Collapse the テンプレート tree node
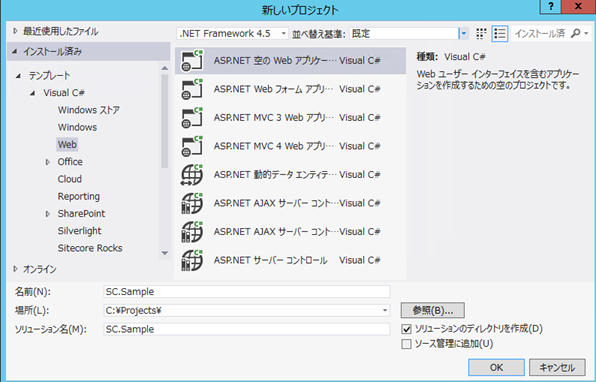The height and width of the screenshot is (382, 596). pyautogui.click(x=18, y=76)
